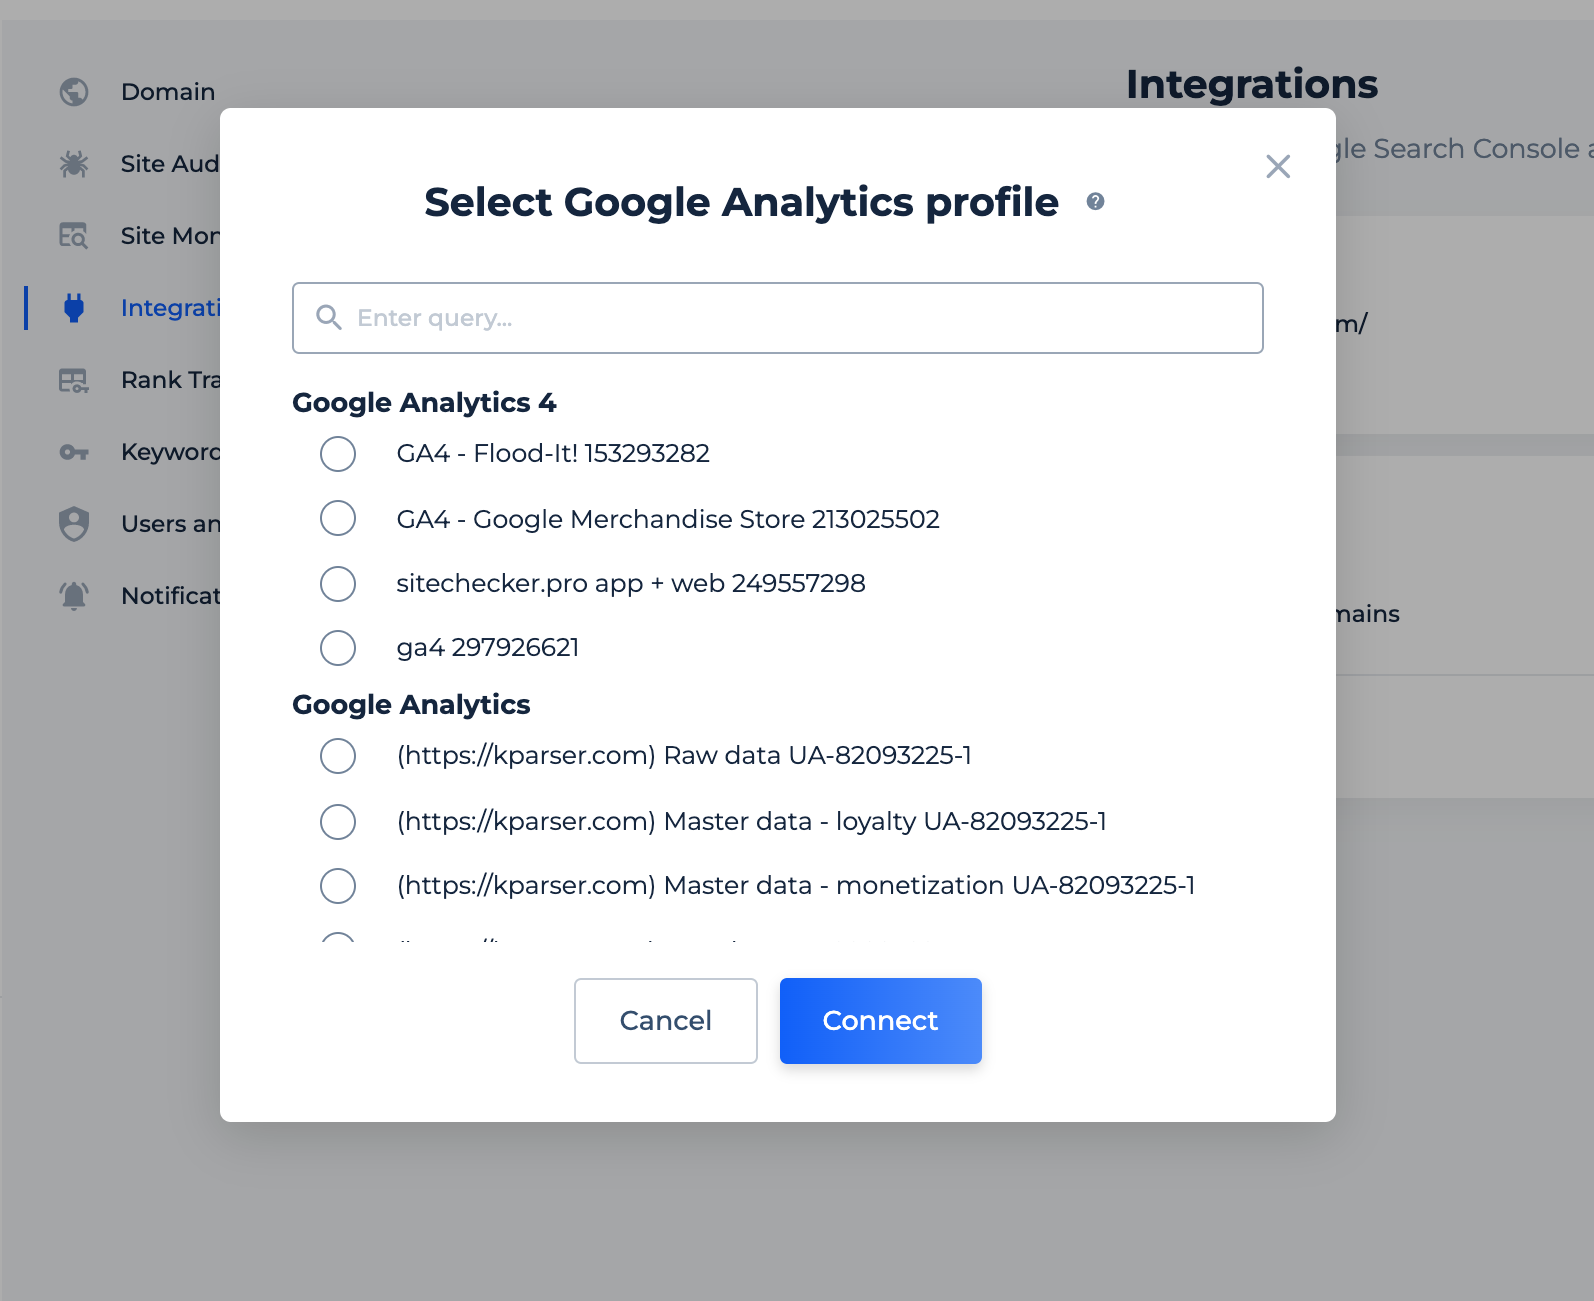Open the Keywords menu item

pos(170,452)
